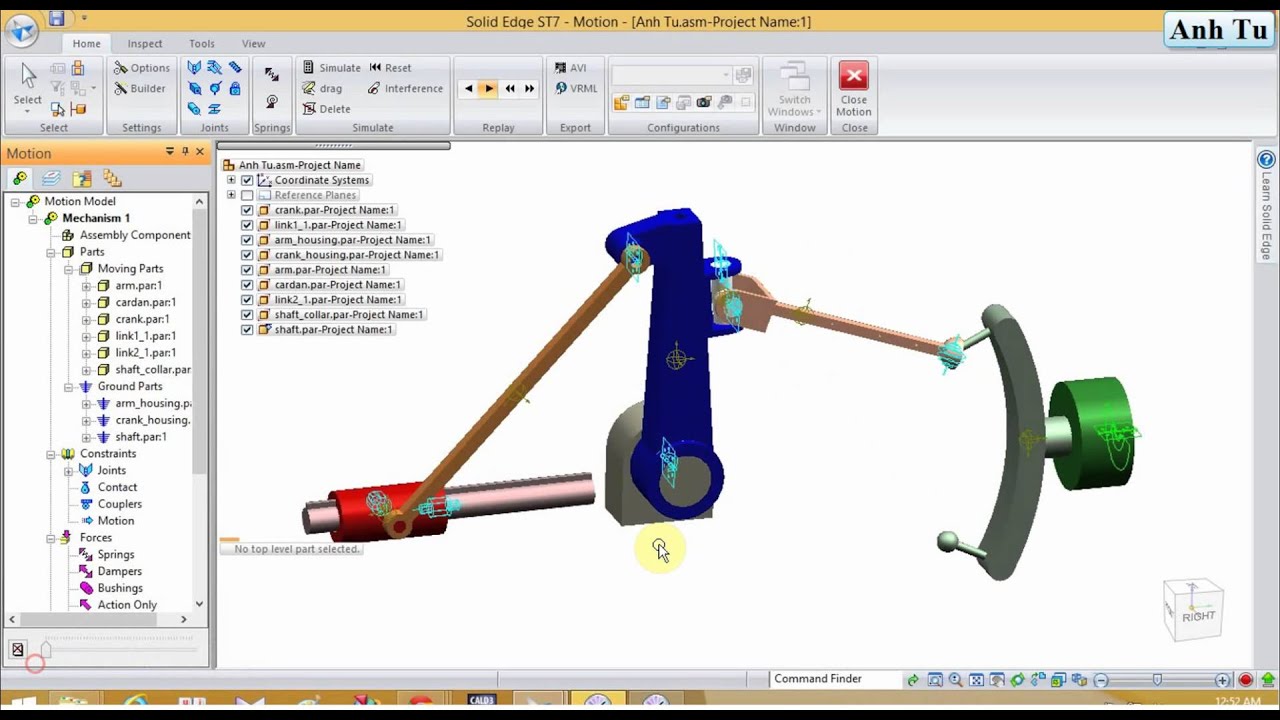Enable the Reference Planes checkbox

pos(247,195)
